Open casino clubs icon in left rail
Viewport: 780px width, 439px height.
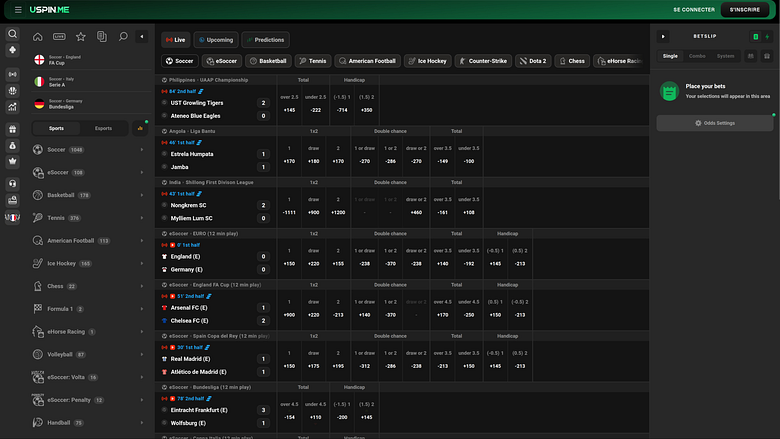pyautogui.click(x=12, y=50)
